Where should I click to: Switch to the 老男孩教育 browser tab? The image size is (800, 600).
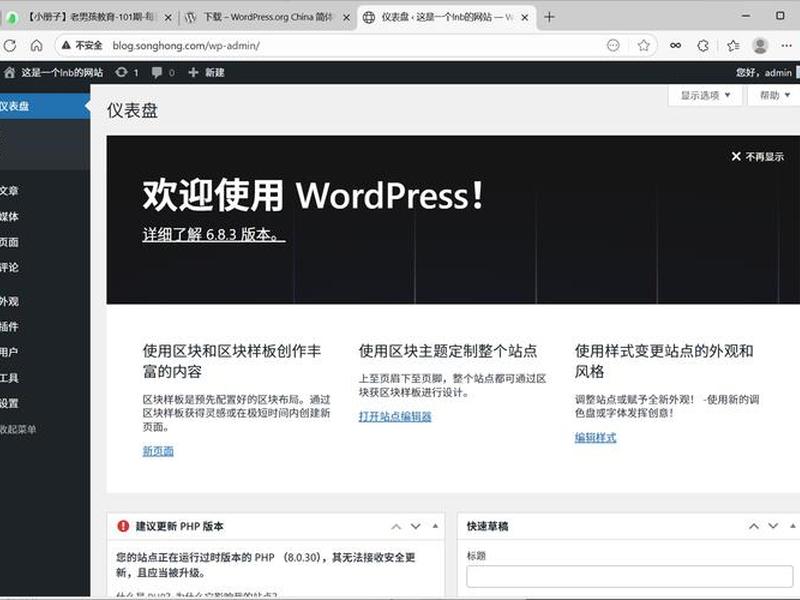pos(87,17)
